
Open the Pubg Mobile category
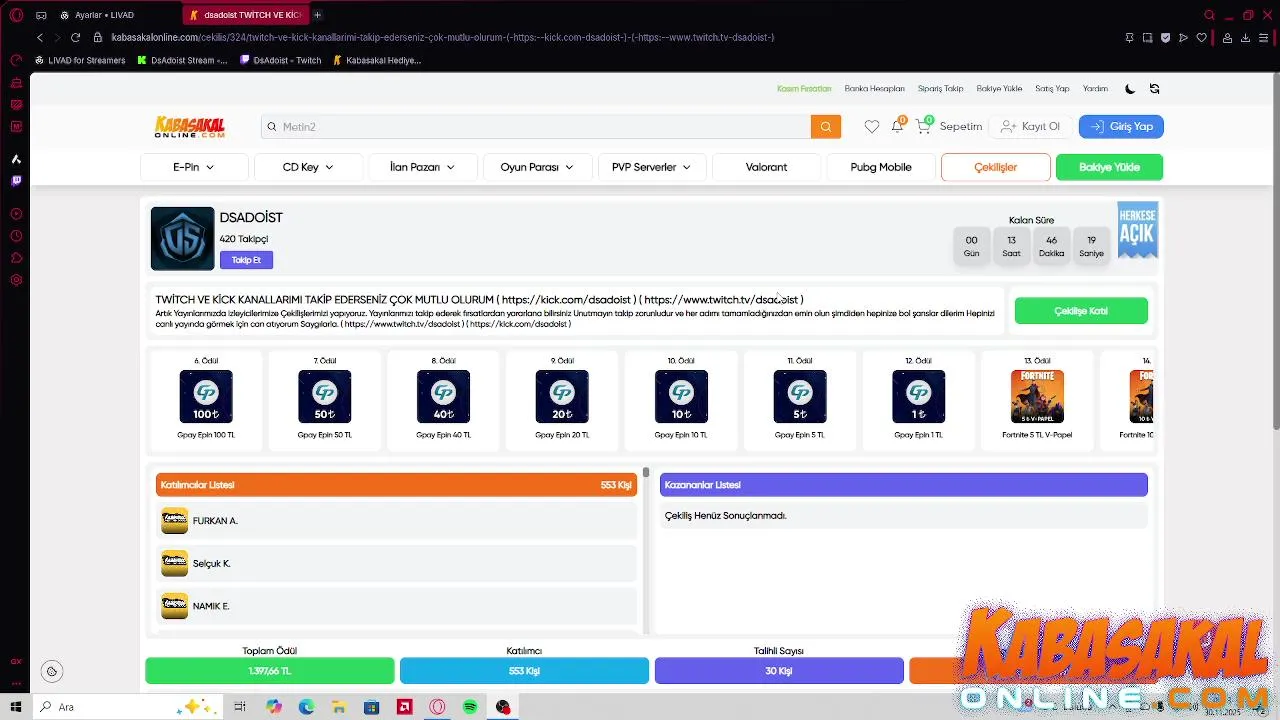coord(881,167)
